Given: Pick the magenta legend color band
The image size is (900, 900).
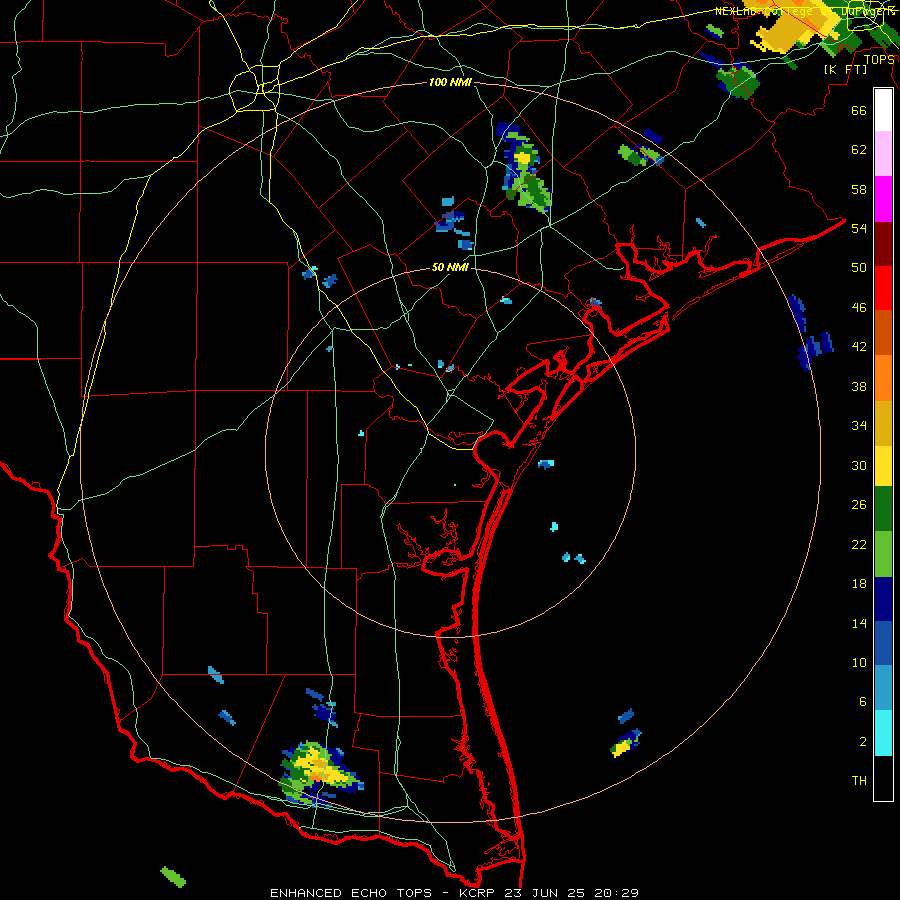Looking at the screenshot, I should [x=883, y=199].
